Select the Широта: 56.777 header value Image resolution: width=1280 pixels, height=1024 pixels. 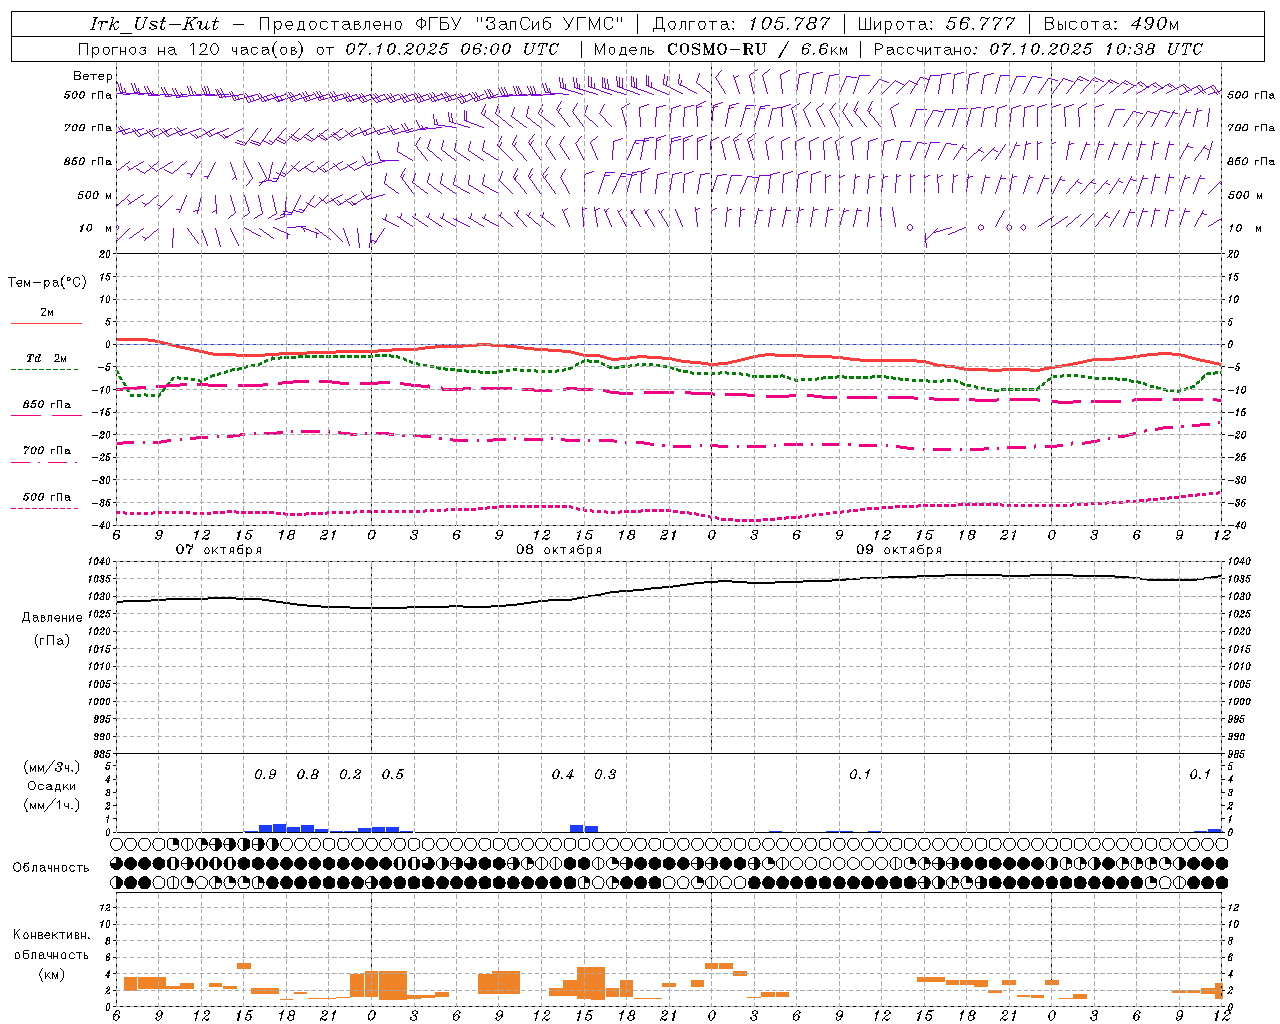click(936, 24)
